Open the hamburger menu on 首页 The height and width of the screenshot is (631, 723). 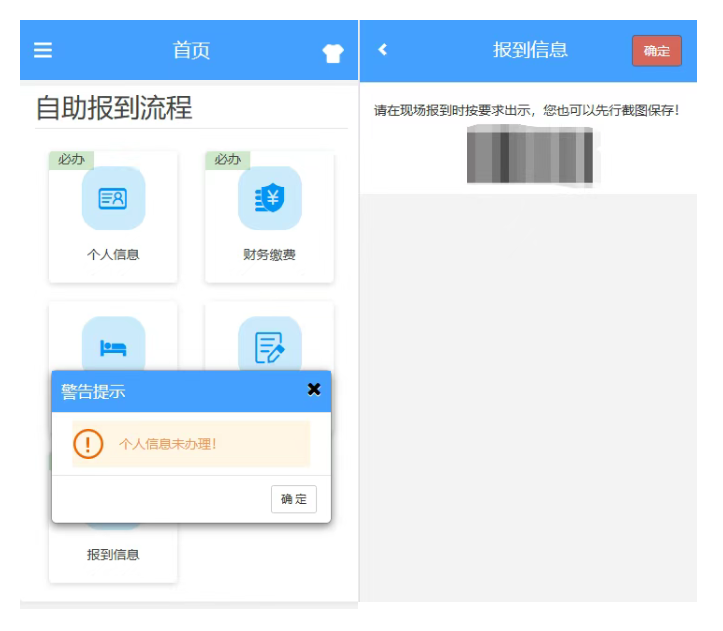pyautogui.click(x=43, y=50)
